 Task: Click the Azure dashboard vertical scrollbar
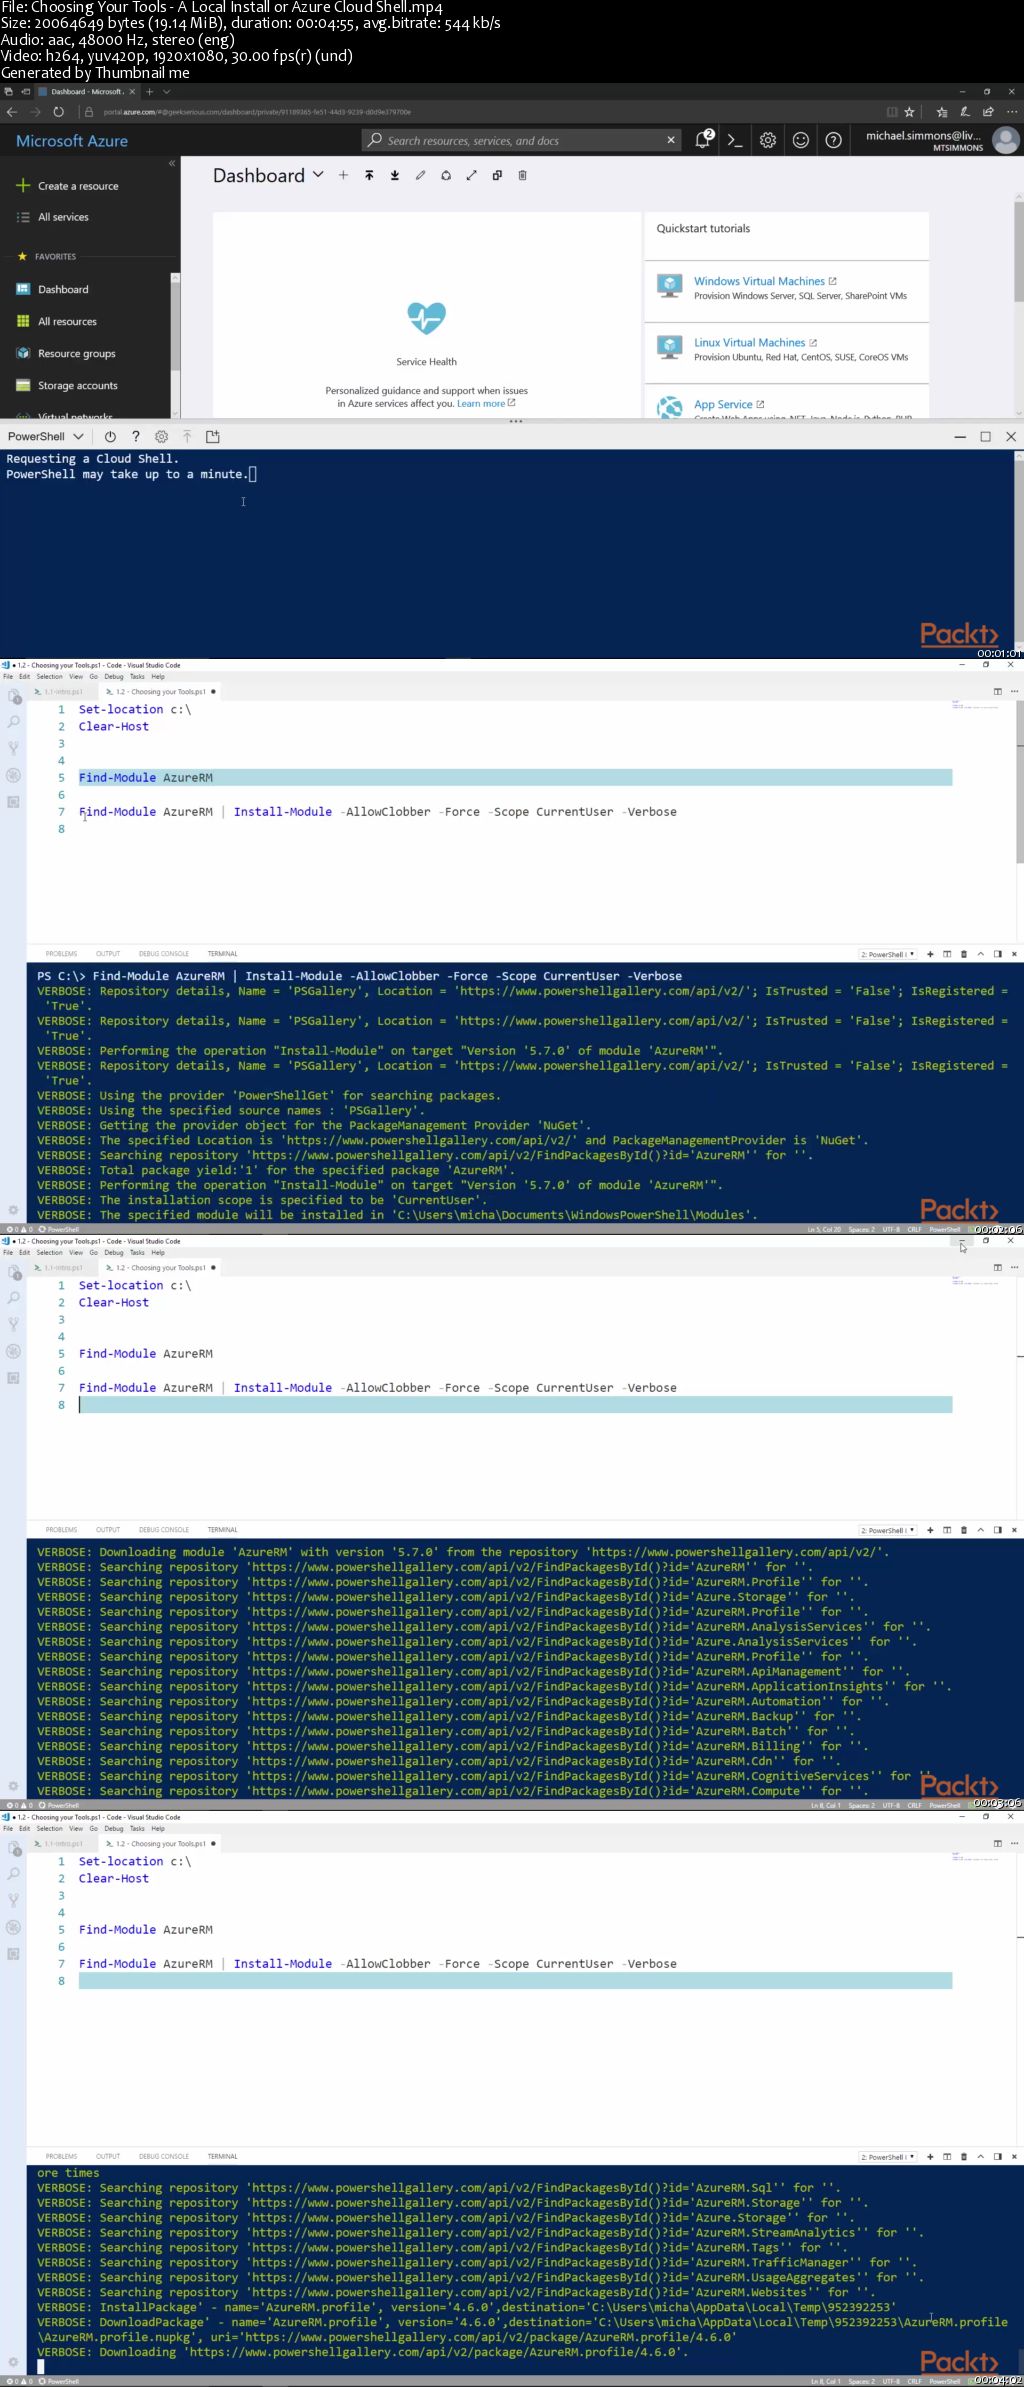pos(1019,250)
